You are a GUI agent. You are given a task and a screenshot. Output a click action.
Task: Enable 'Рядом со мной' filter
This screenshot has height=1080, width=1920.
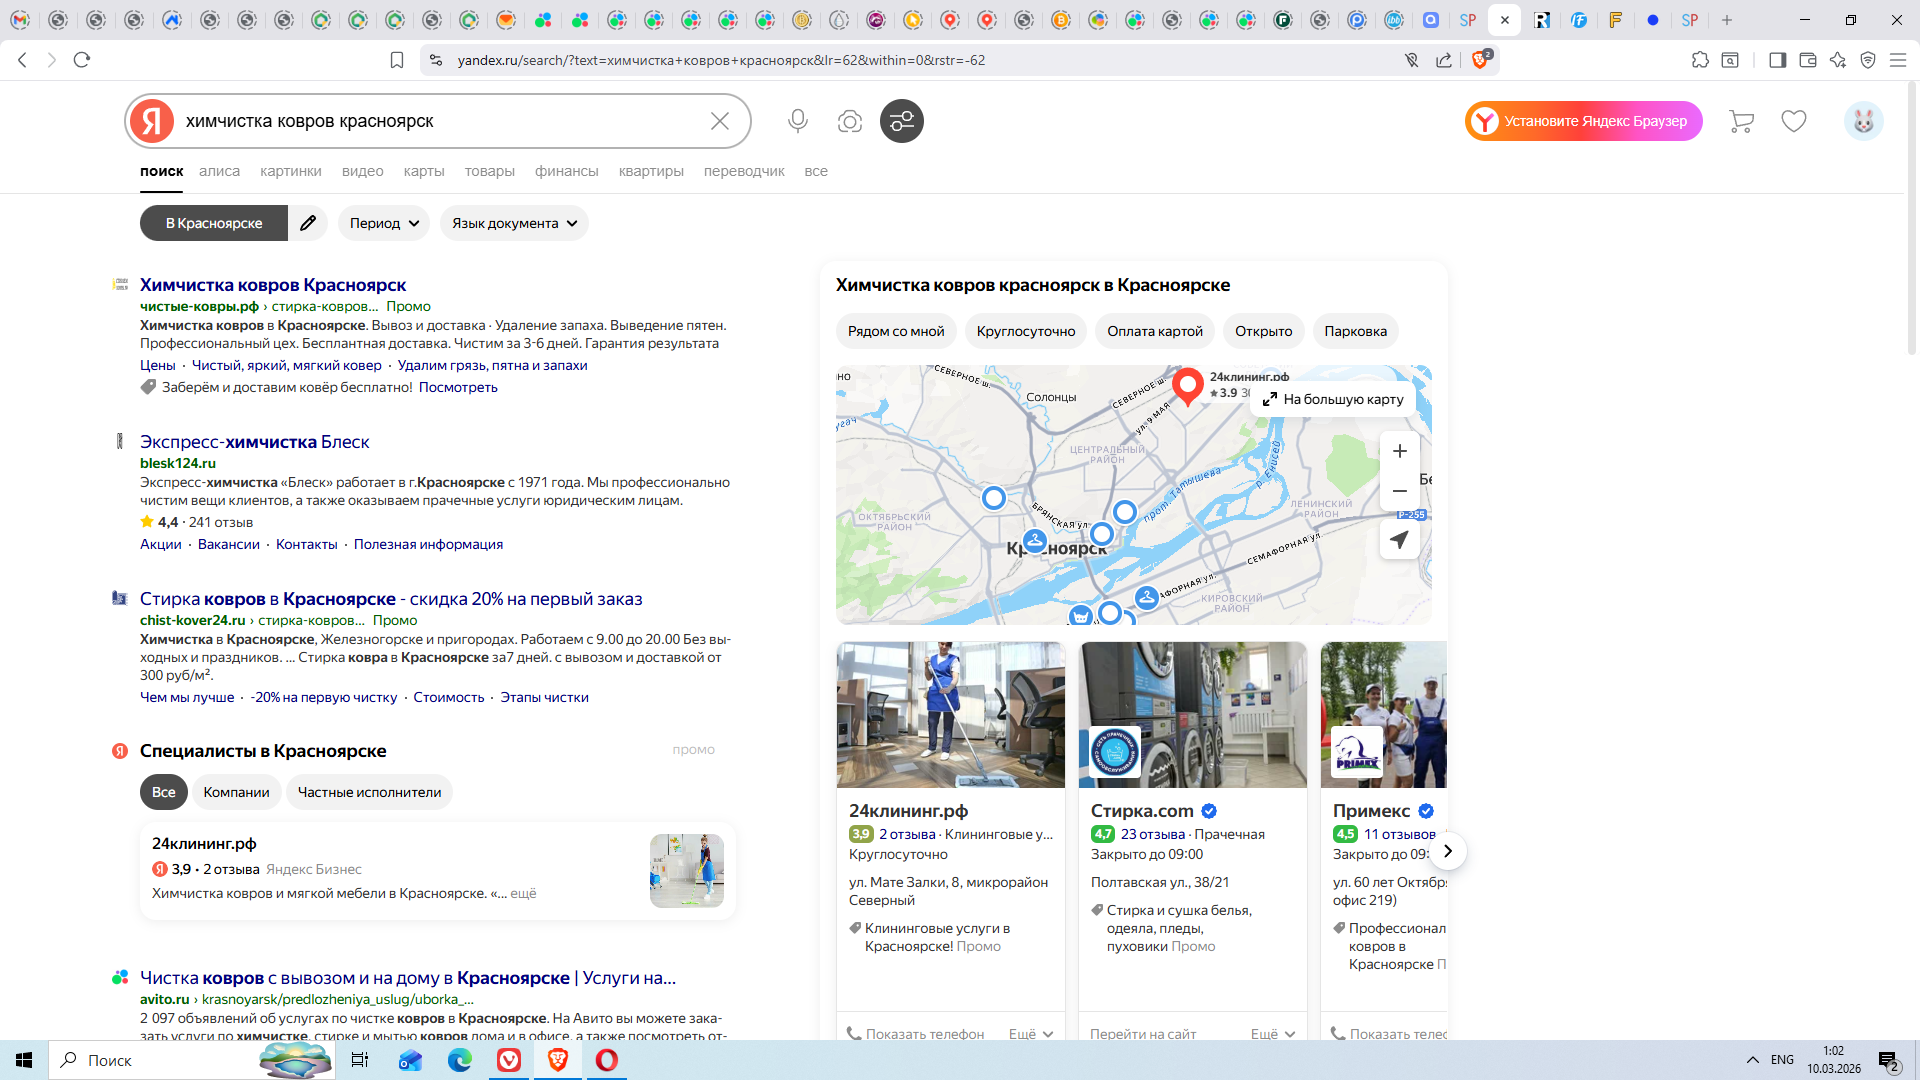(x=896, y=331)
